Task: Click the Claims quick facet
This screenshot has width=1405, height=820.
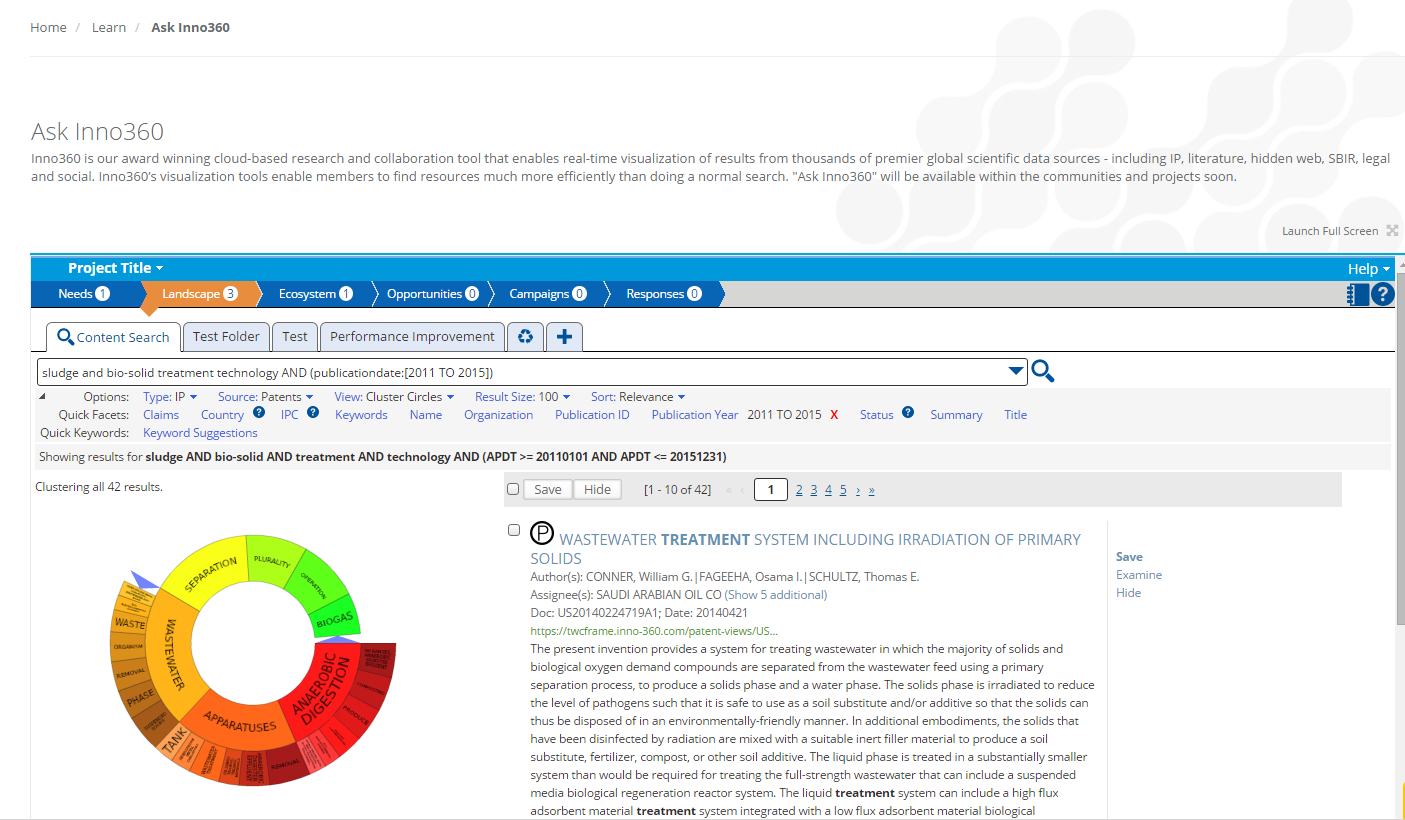Action: click(x=161, y=415)
